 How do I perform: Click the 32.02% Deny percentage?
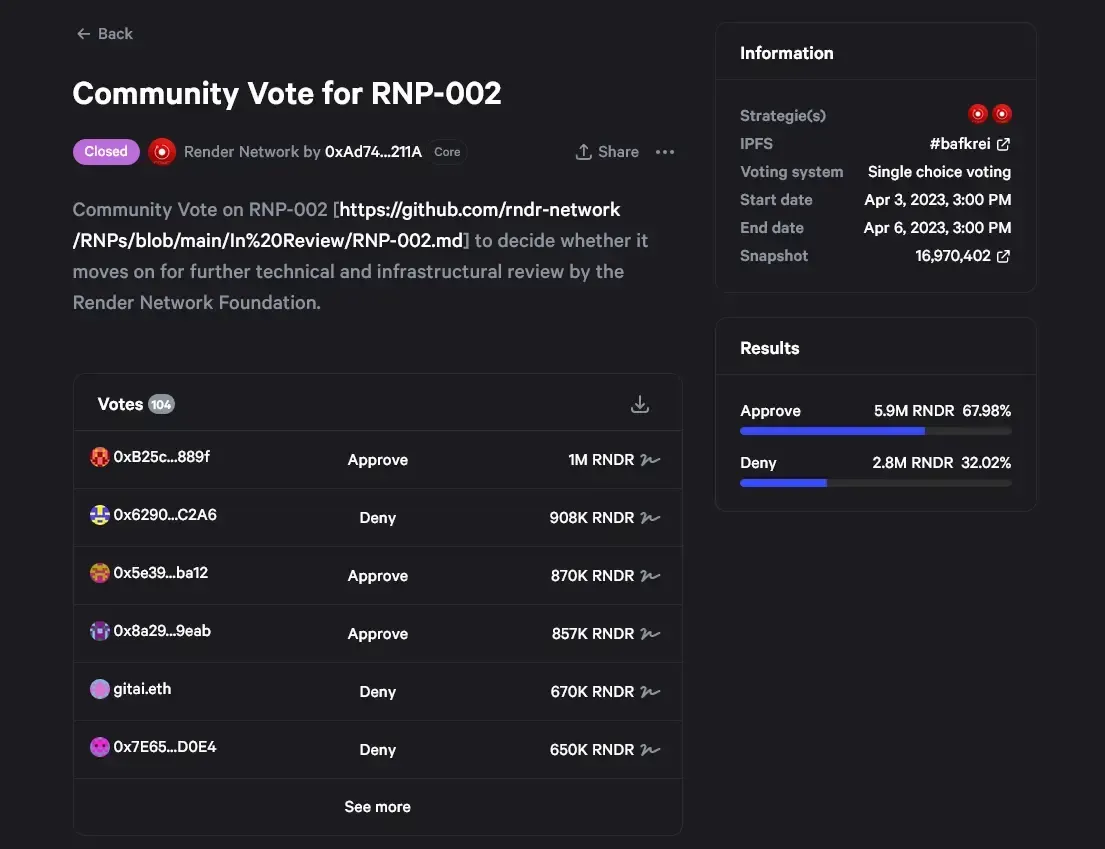(986, 463)
